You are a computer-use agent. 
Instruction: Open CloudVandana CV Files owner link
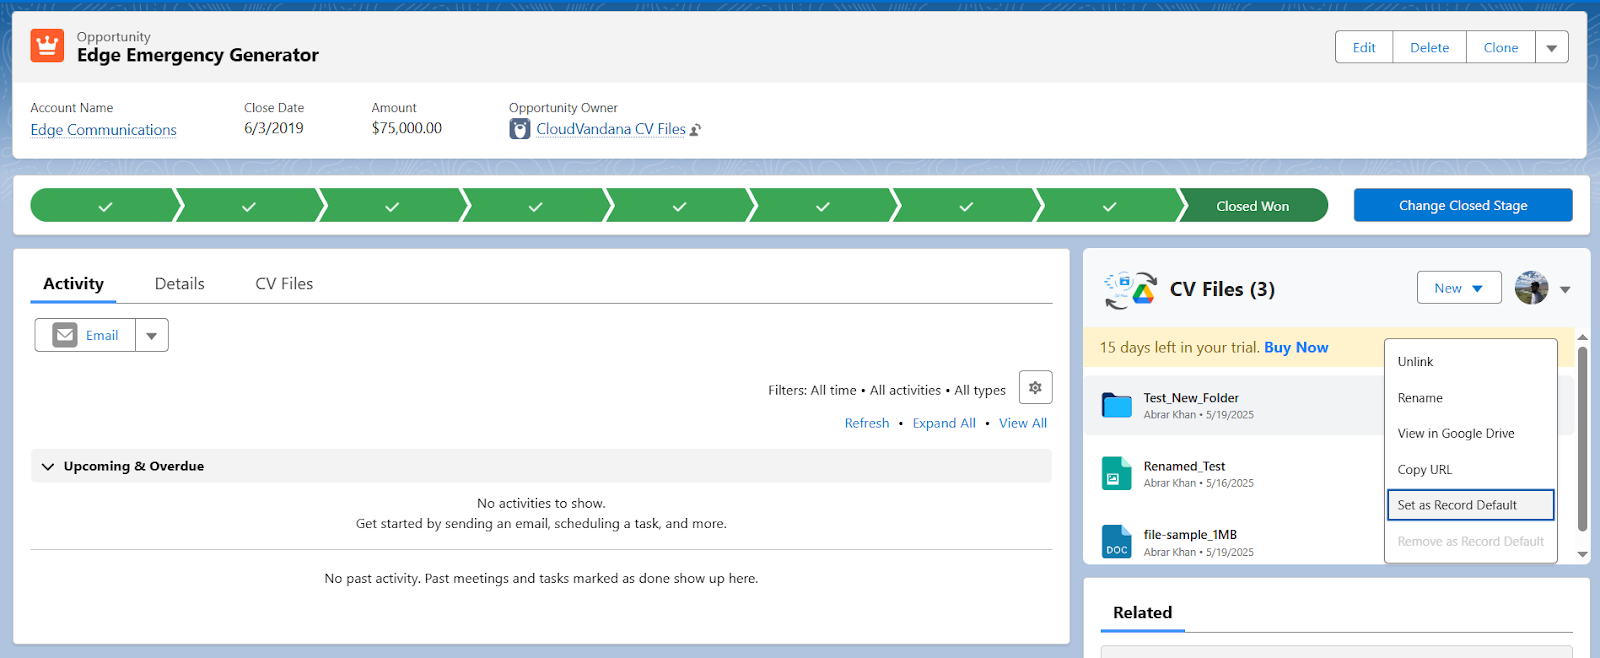tap(611, 129)
